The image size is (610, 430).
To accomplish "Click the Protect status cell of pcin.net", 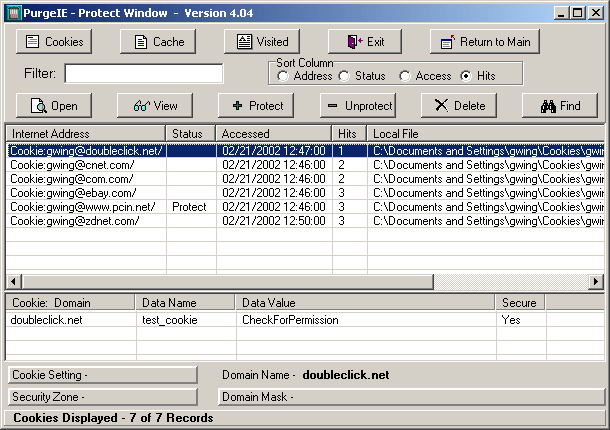I will point(191,207).
